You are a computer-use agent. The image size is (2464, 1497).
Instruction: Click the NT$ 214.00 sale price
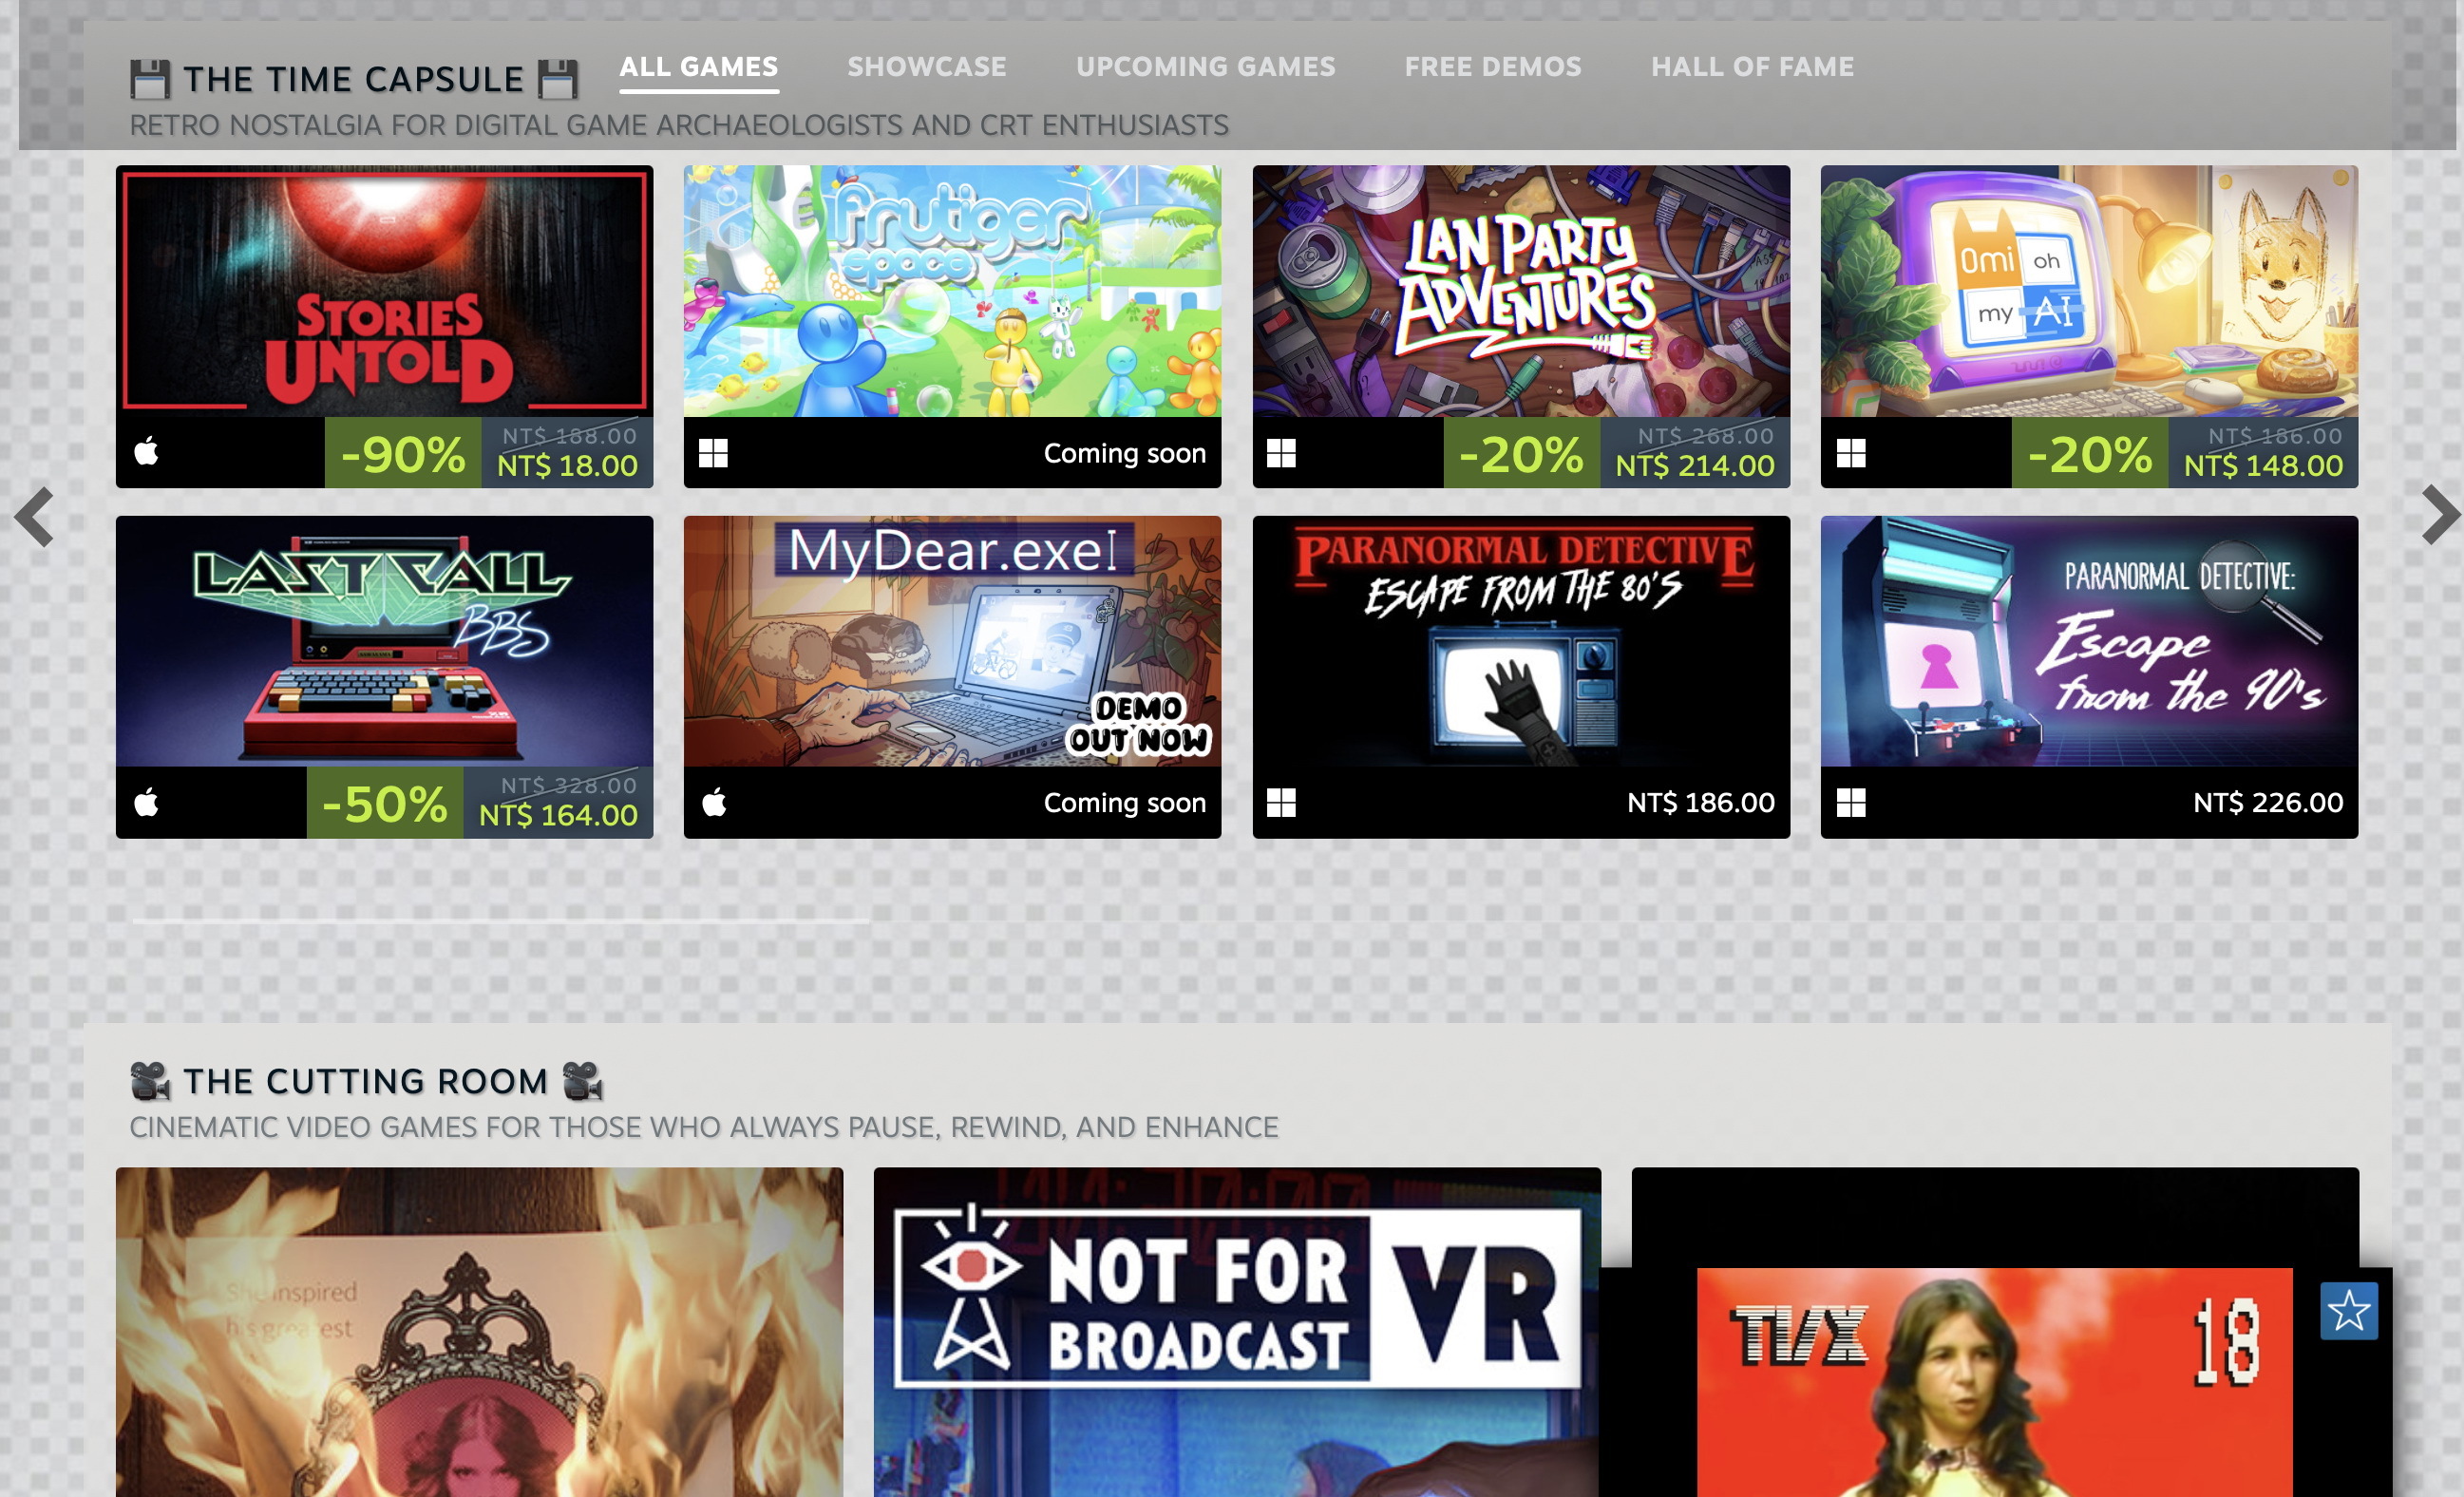point(1695,466)
